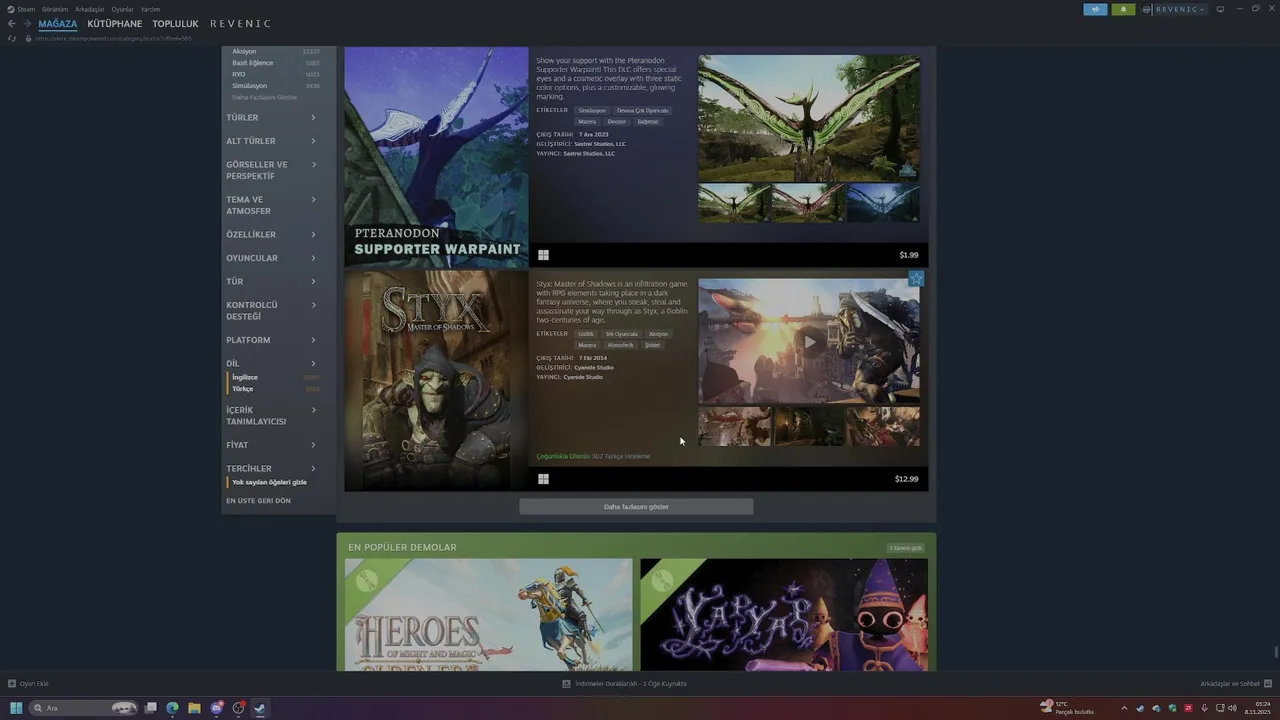Click the Steam logo icon in the menu bar
The width and height of the screenshot is (1280, 720).
coord(11,9)
